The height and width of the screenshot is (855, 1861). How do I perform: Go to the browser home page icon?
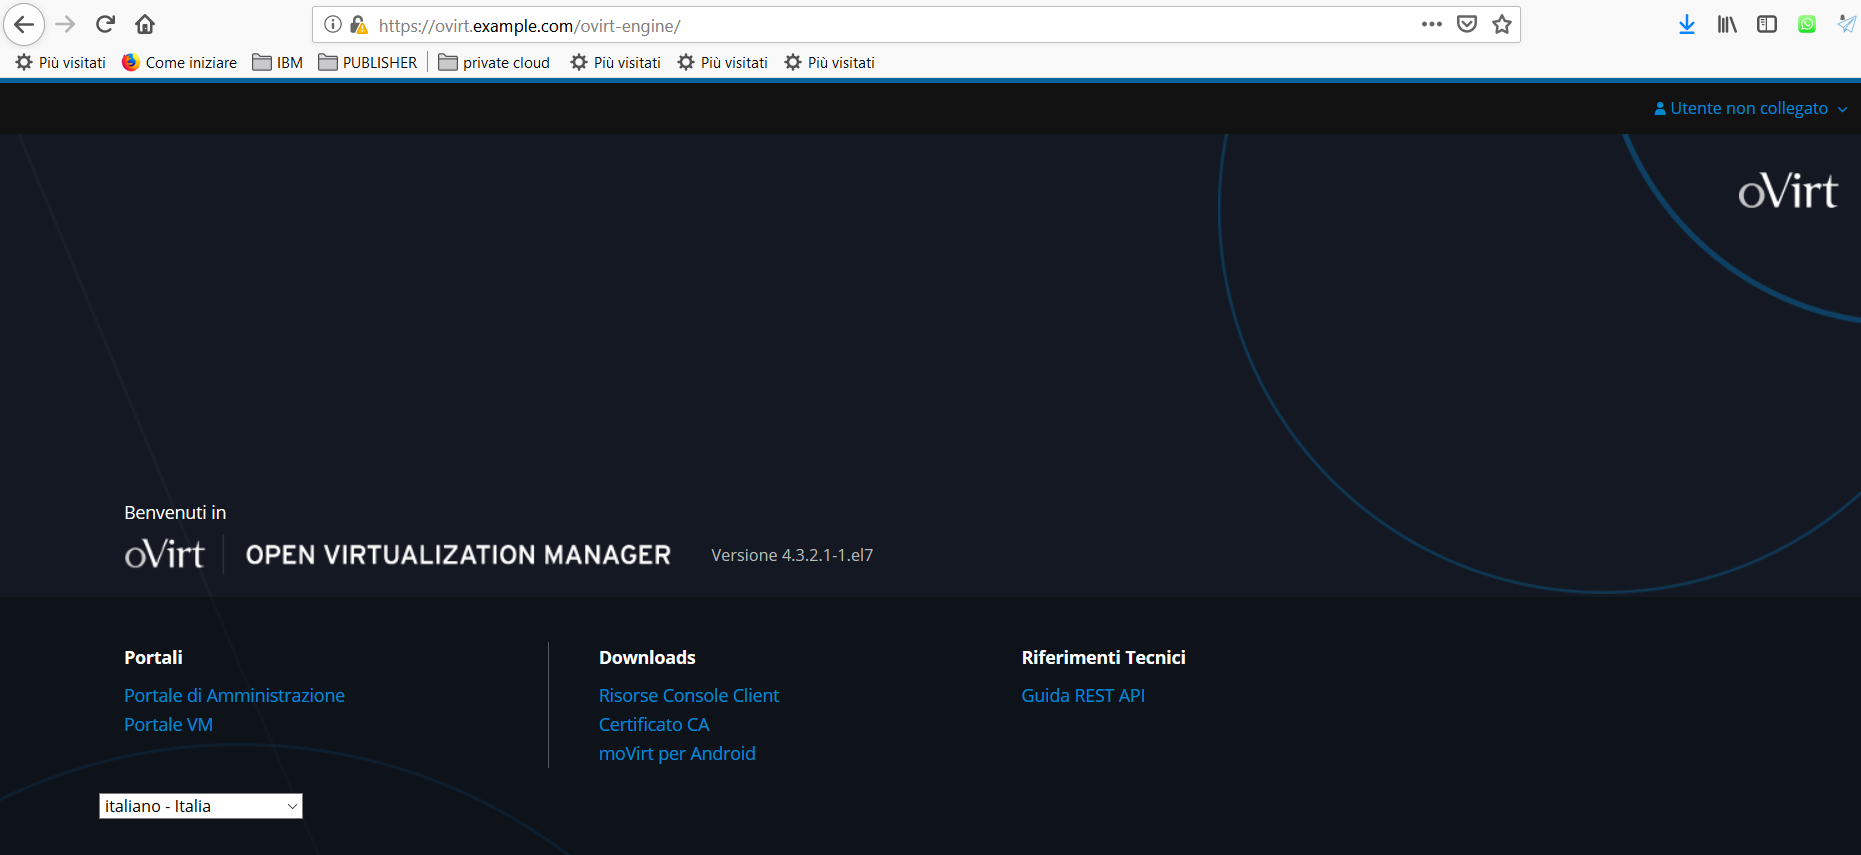point(145,24)
